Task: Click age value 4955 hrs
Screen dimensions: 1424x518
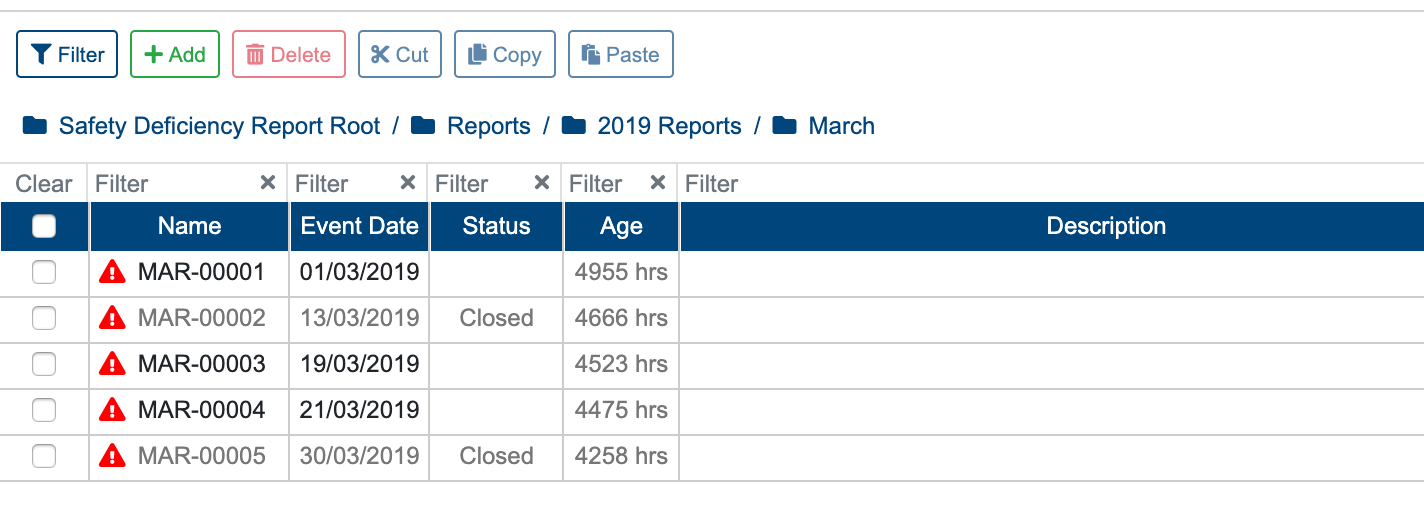Action: 621,272
